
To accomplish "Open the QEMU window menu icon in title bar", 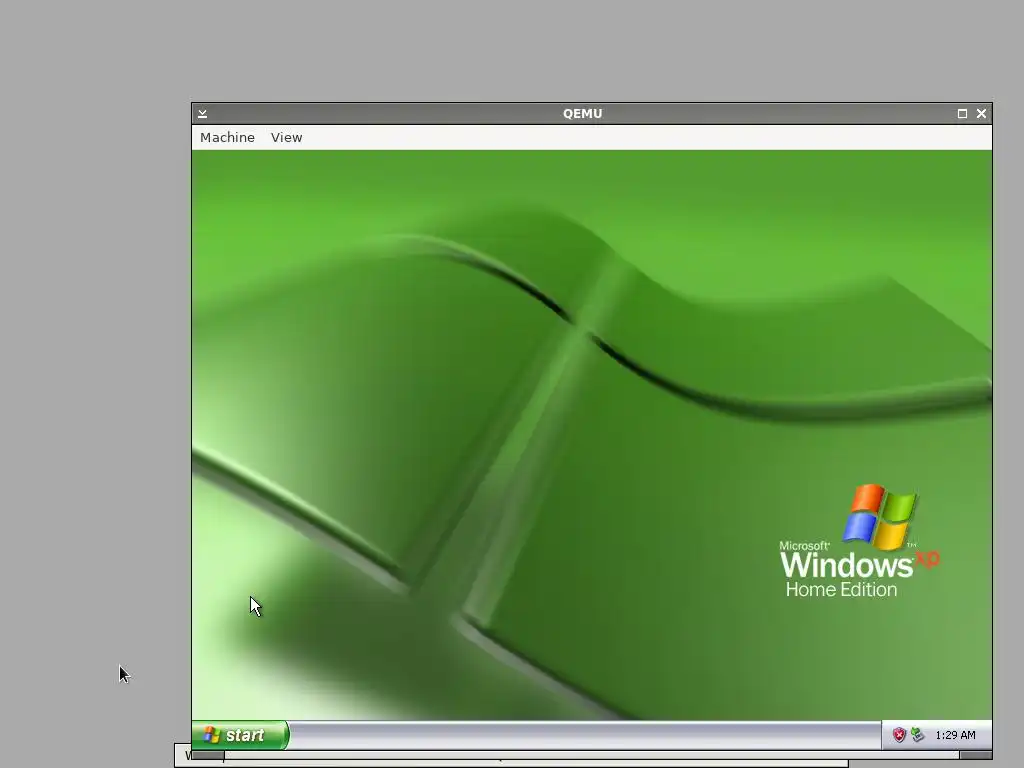I will point(202,114).
